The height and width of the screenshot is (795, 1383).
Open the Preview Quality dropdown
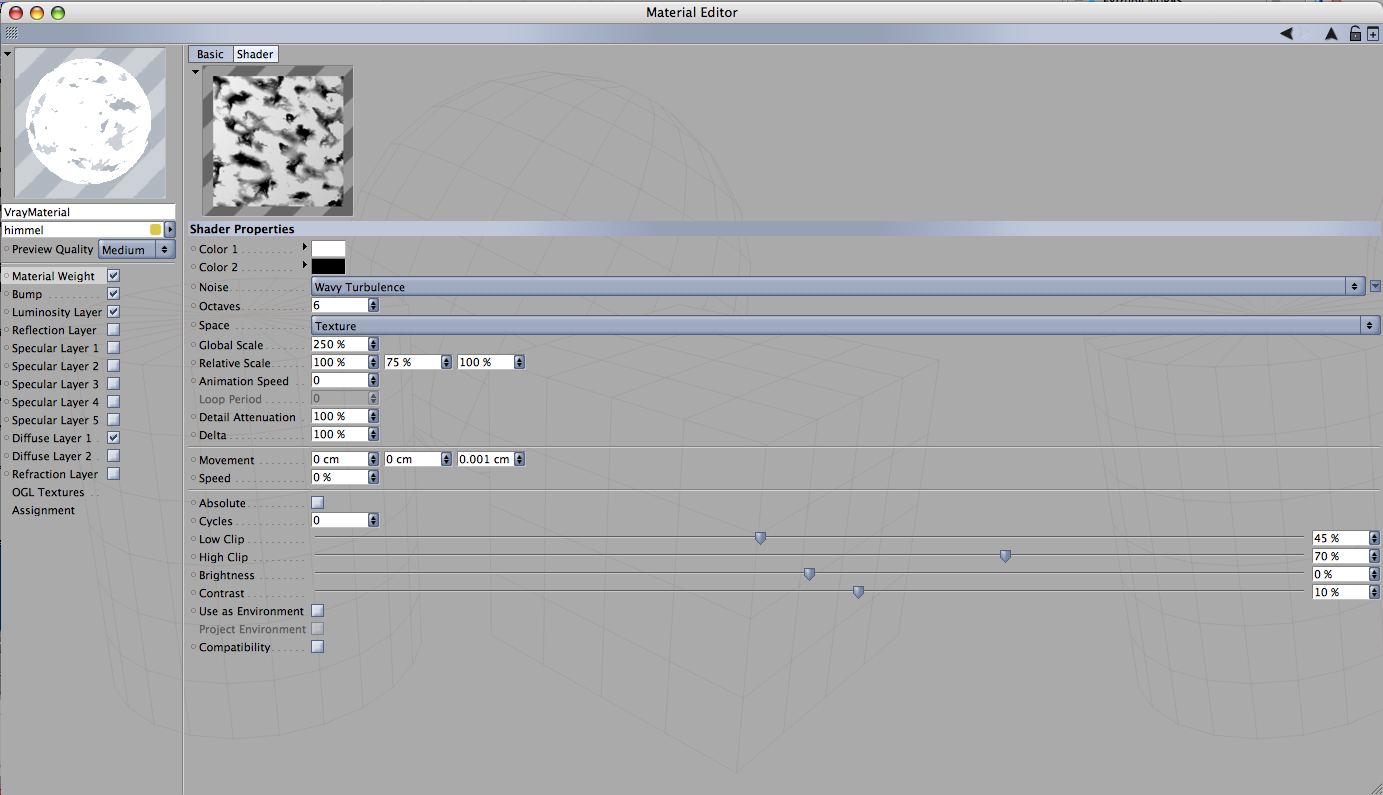pos(137,250)
